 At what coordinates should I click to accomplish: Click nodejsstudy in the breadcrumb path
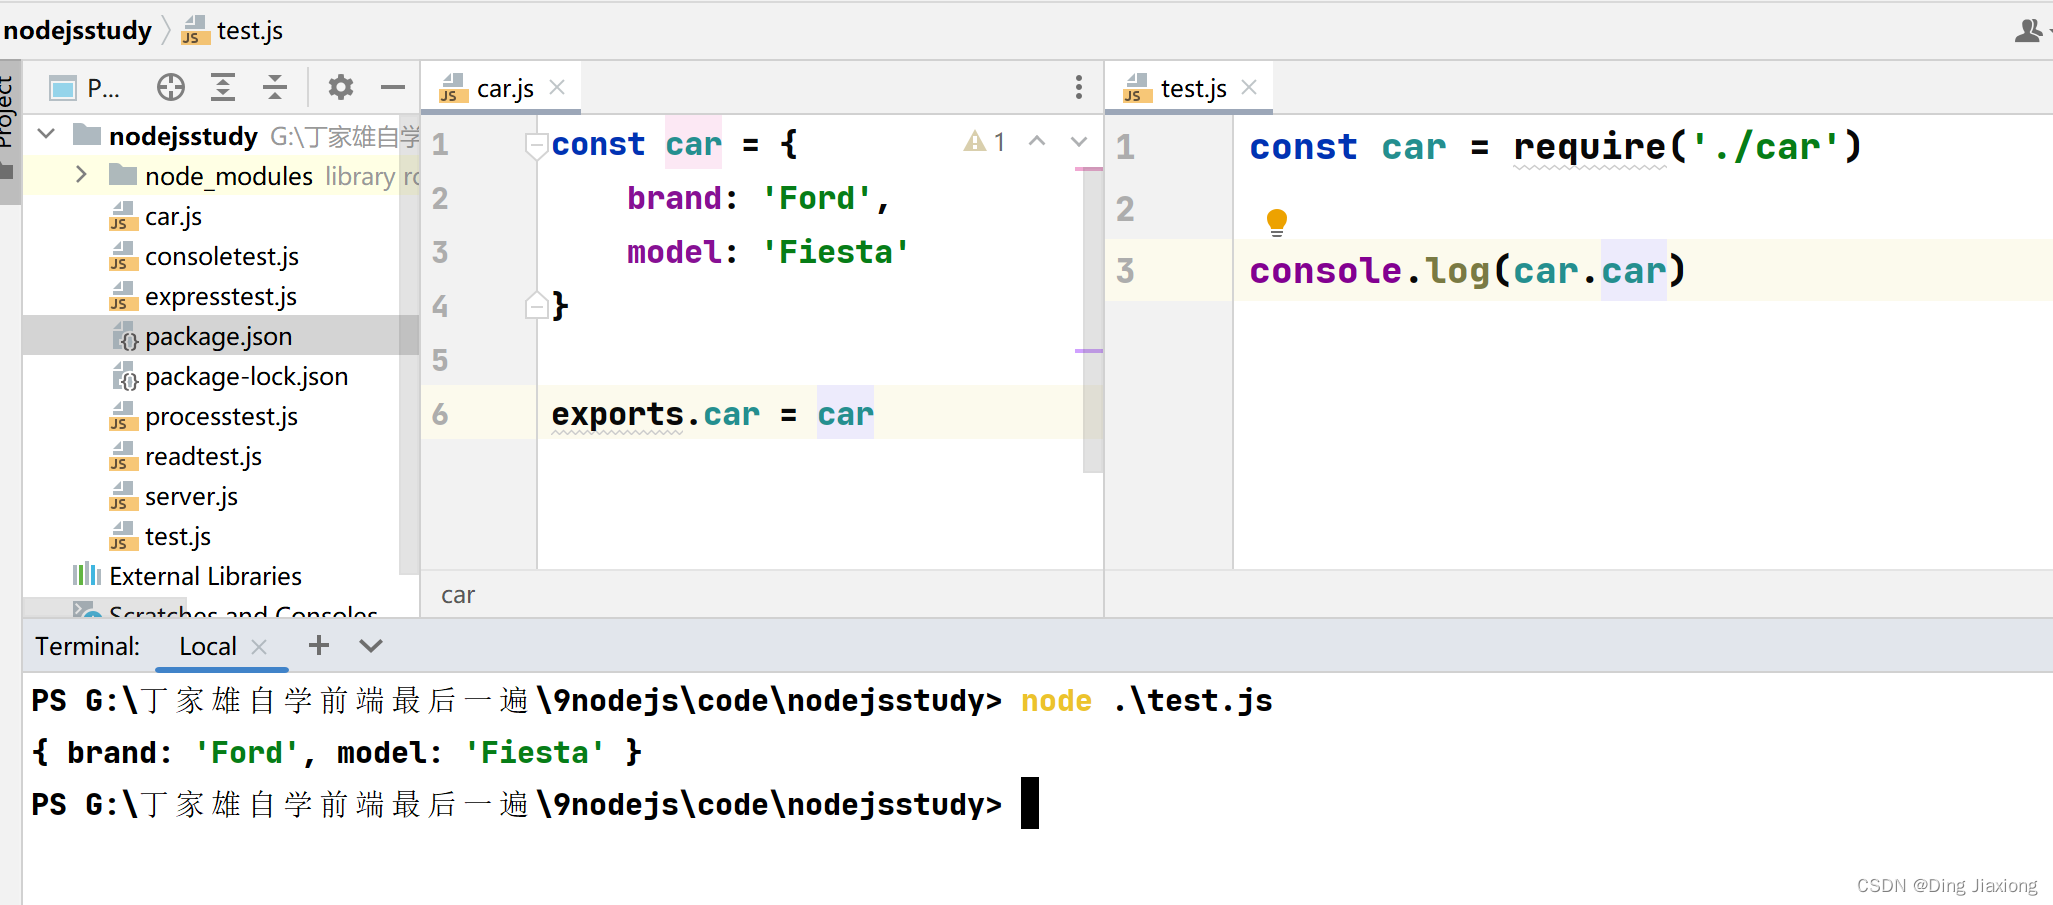coord(77,30)
